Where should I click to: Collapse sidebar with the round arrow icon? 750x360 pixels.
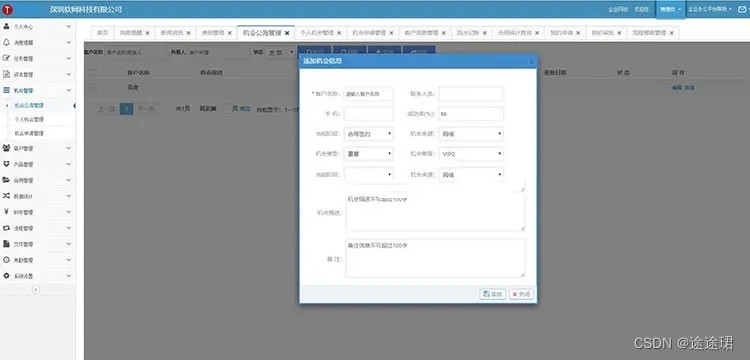click(x=35, y=289)
